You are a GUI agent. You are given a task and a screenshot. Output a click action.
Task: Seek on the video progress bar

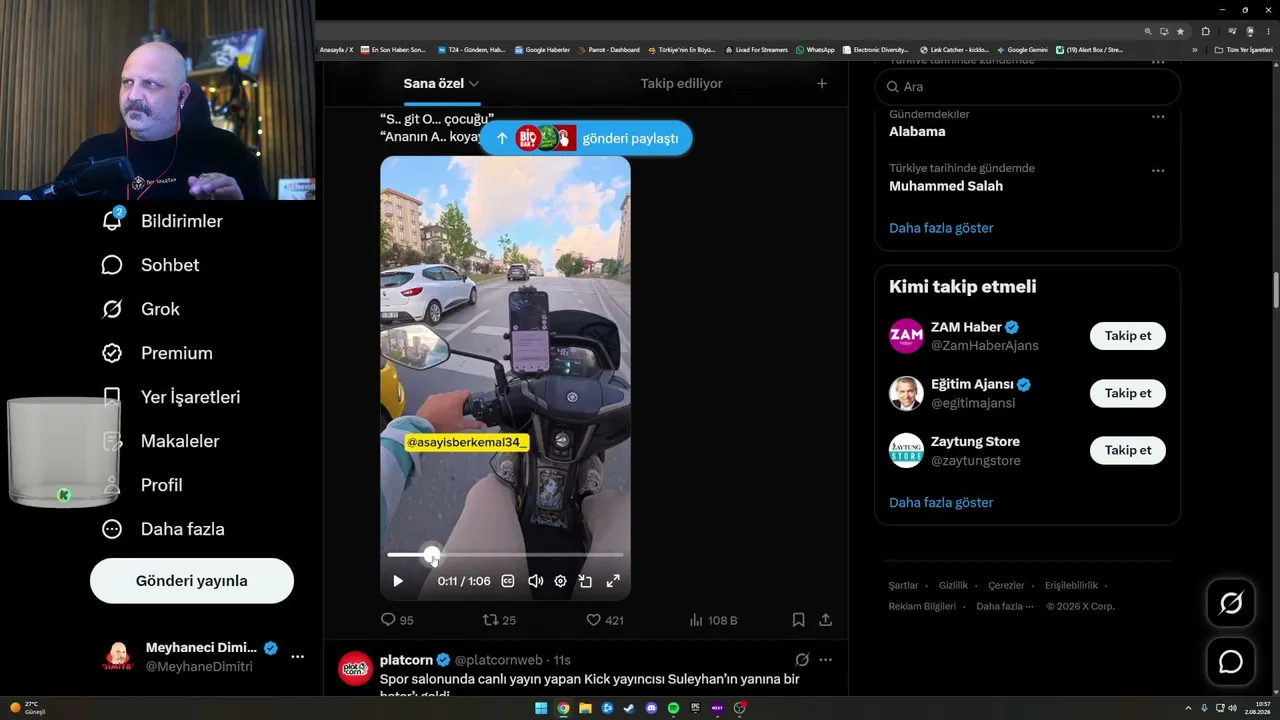coord(505,554)
